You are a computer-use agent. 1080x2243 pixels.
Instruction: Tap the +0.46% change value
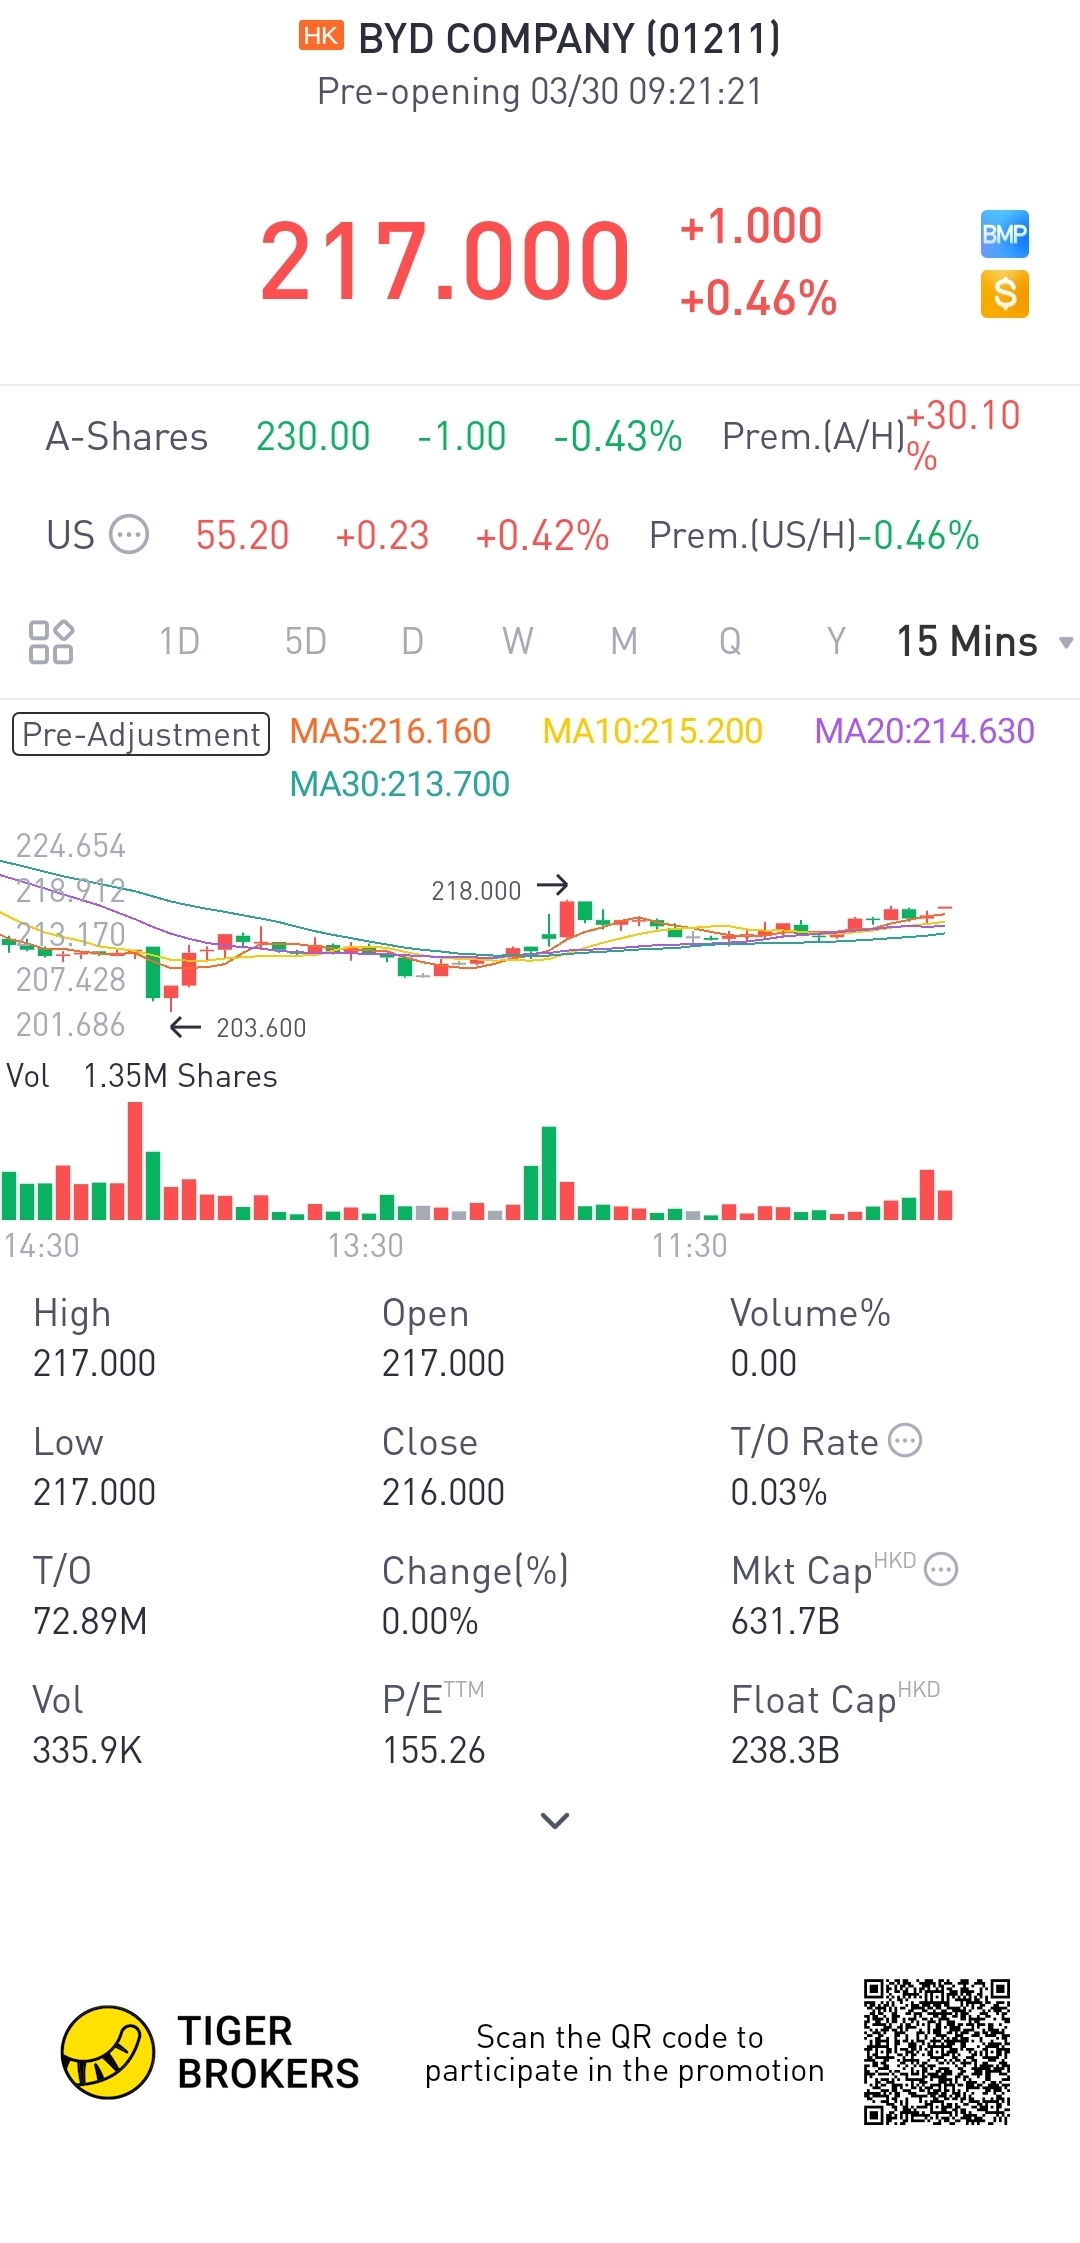[758, 298]
